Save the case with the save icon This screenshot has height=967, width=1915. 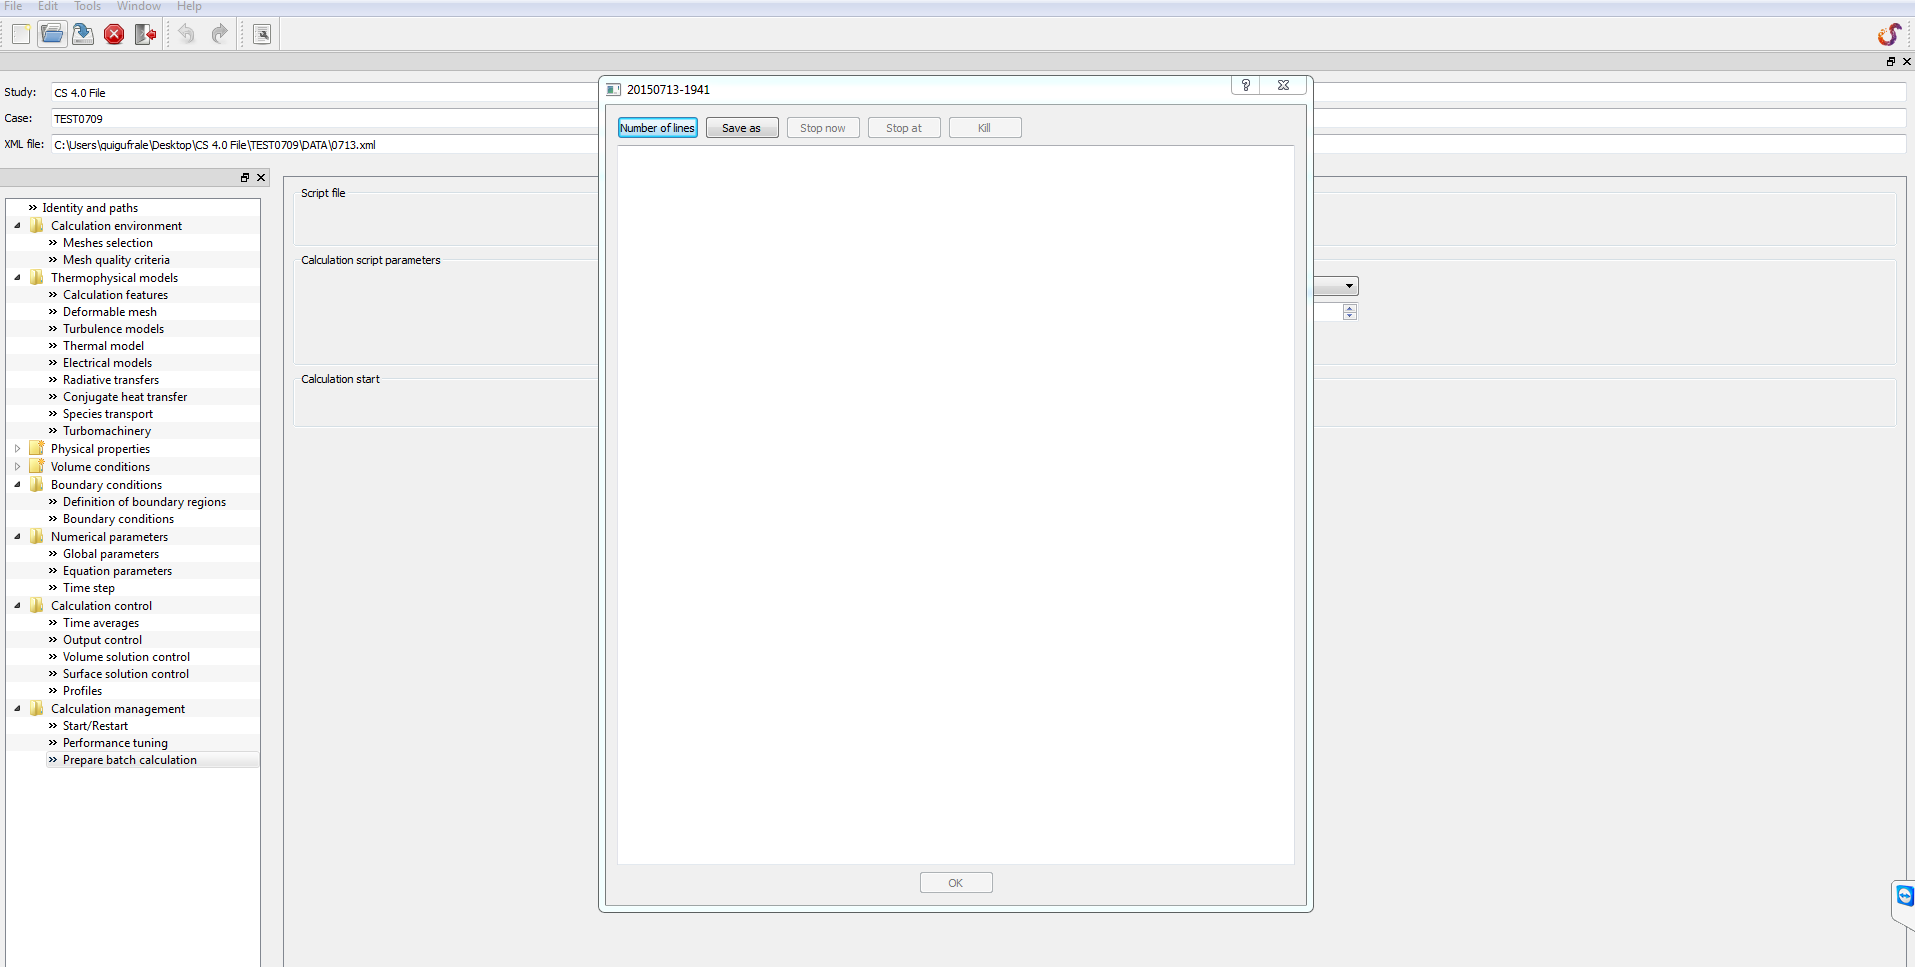point(83,35)
